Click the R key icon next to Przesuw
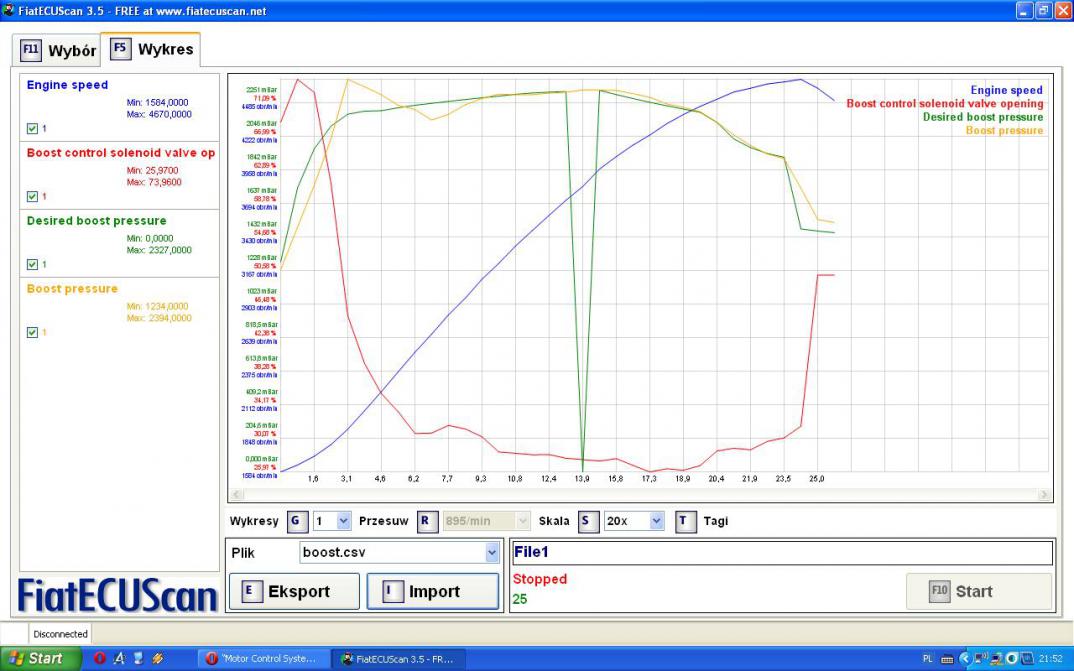The width and height of the screenshot is (1074, 671). coord(427,521)
